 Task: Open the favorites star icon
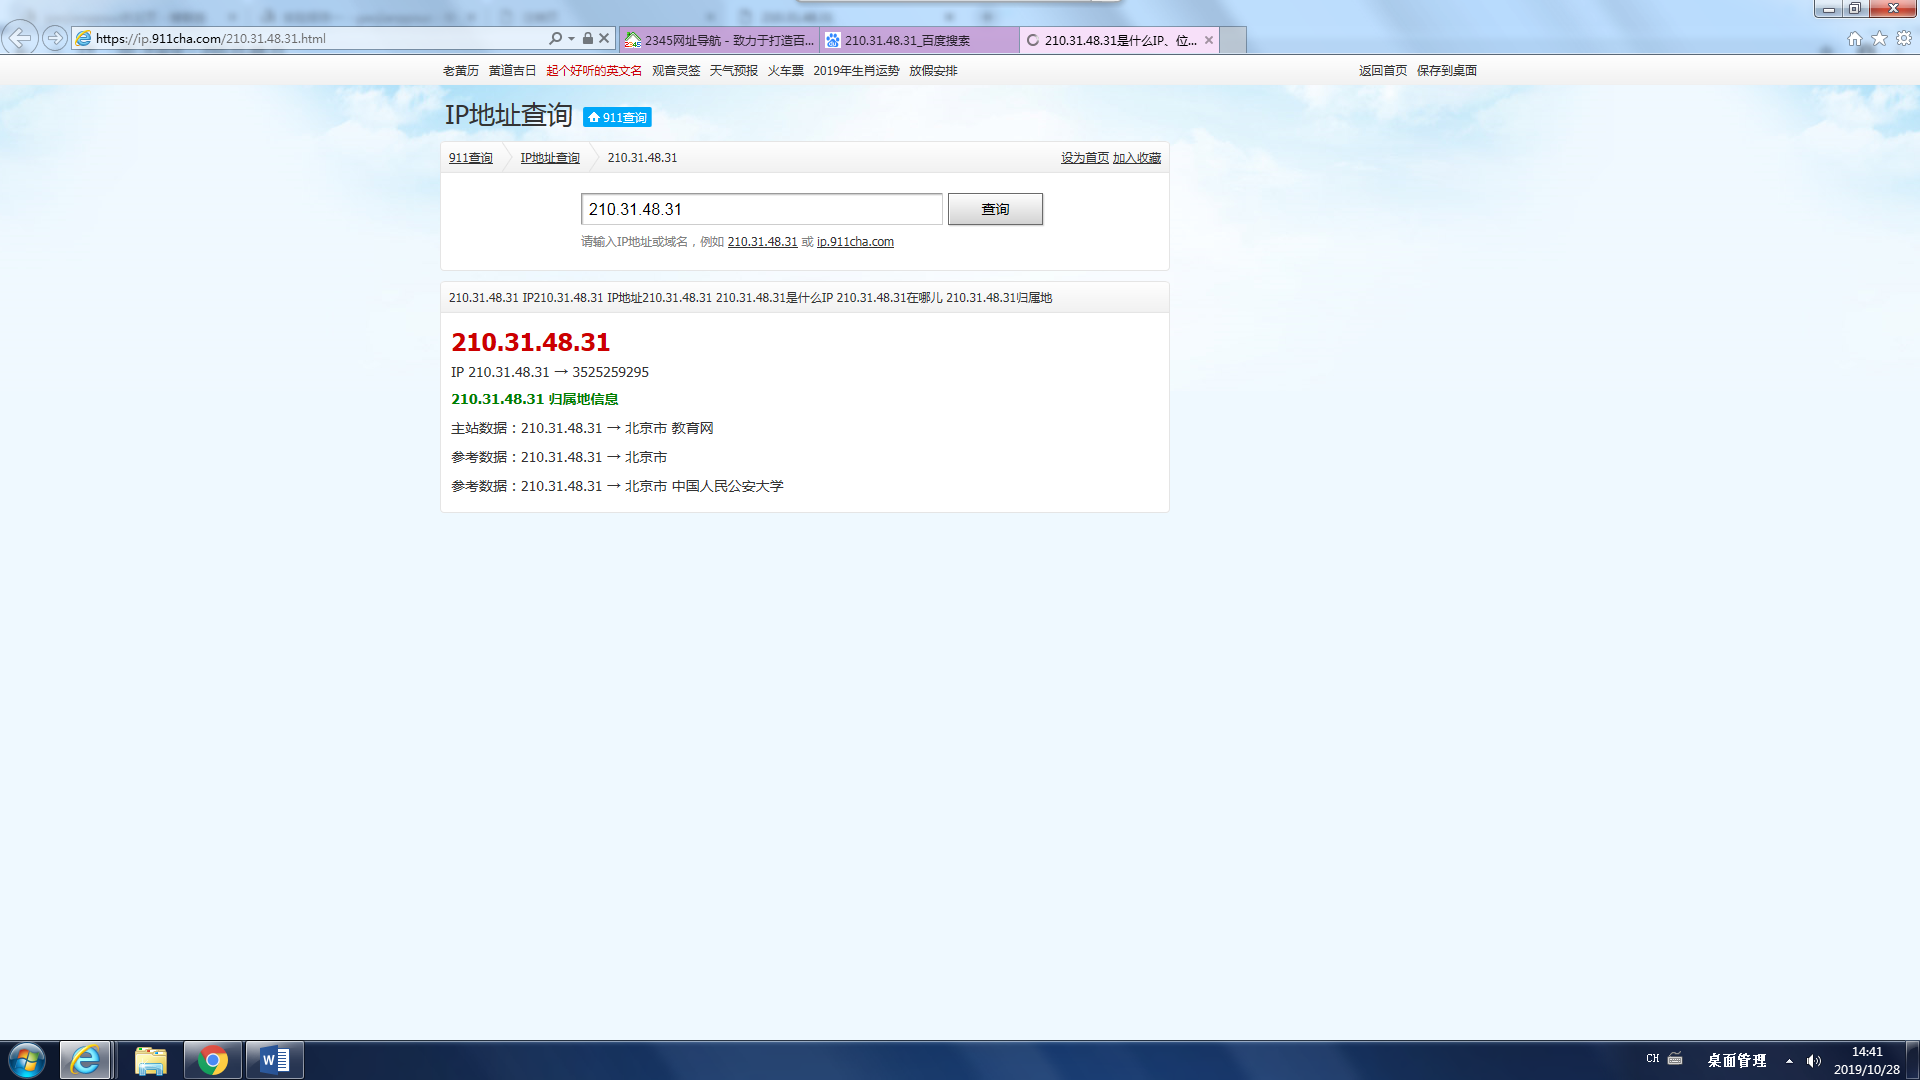tap(1879, 39)
